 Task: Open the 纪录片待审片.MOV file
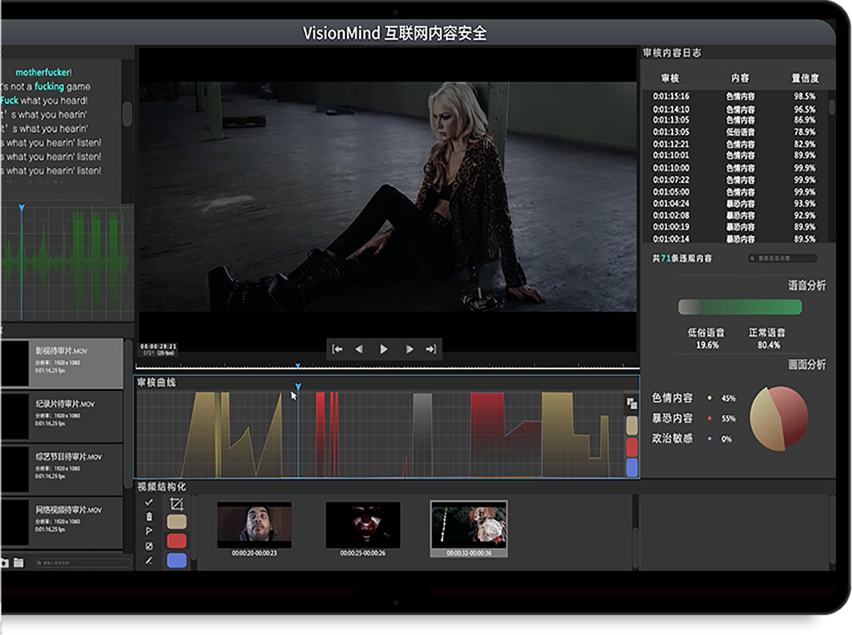click(62, 415)
